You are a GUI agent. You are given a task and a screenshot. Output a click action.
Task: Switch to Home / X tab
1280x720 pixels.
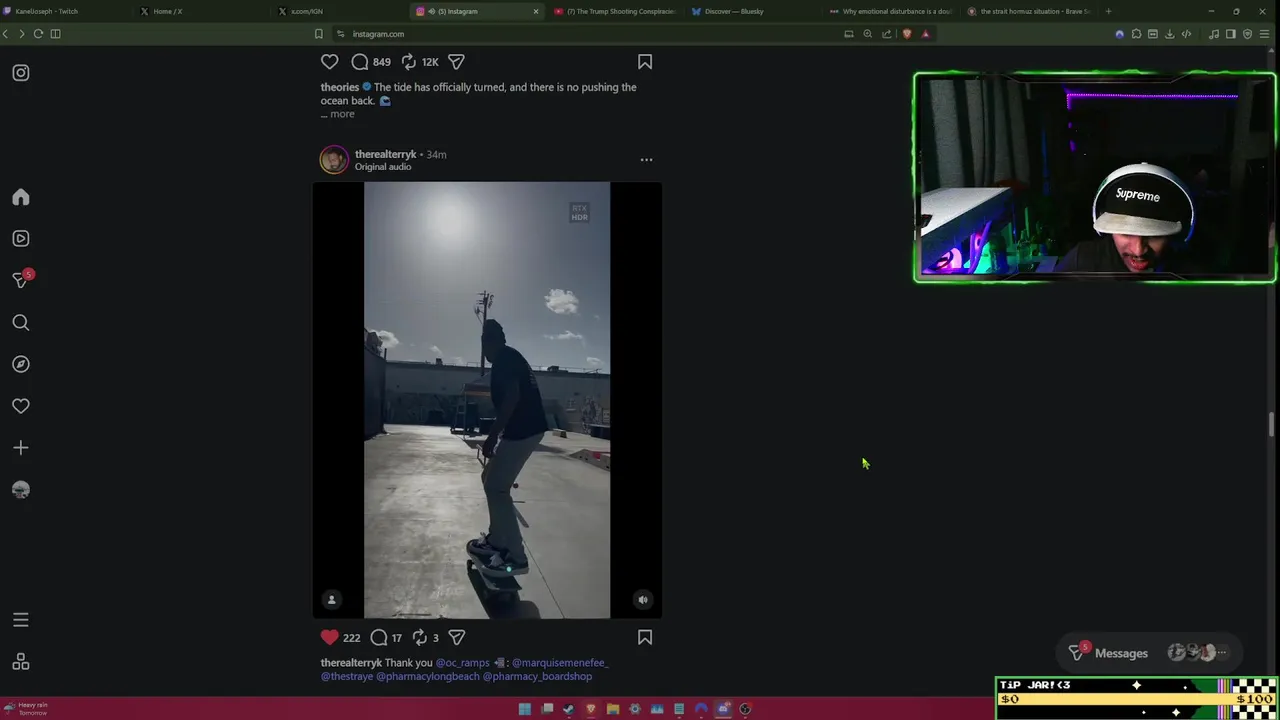tap(200, 11)
